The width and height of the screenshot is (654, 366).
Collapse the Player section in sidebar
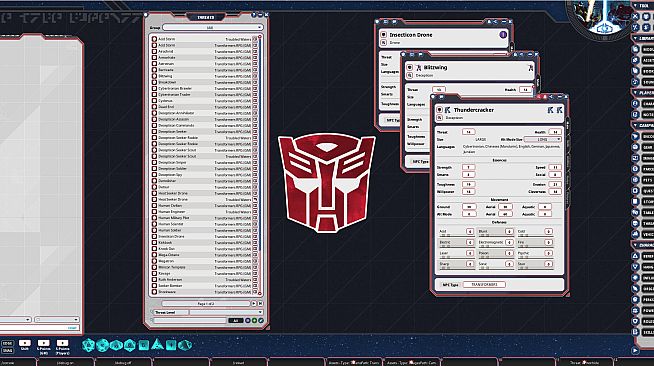click(635, 93)
